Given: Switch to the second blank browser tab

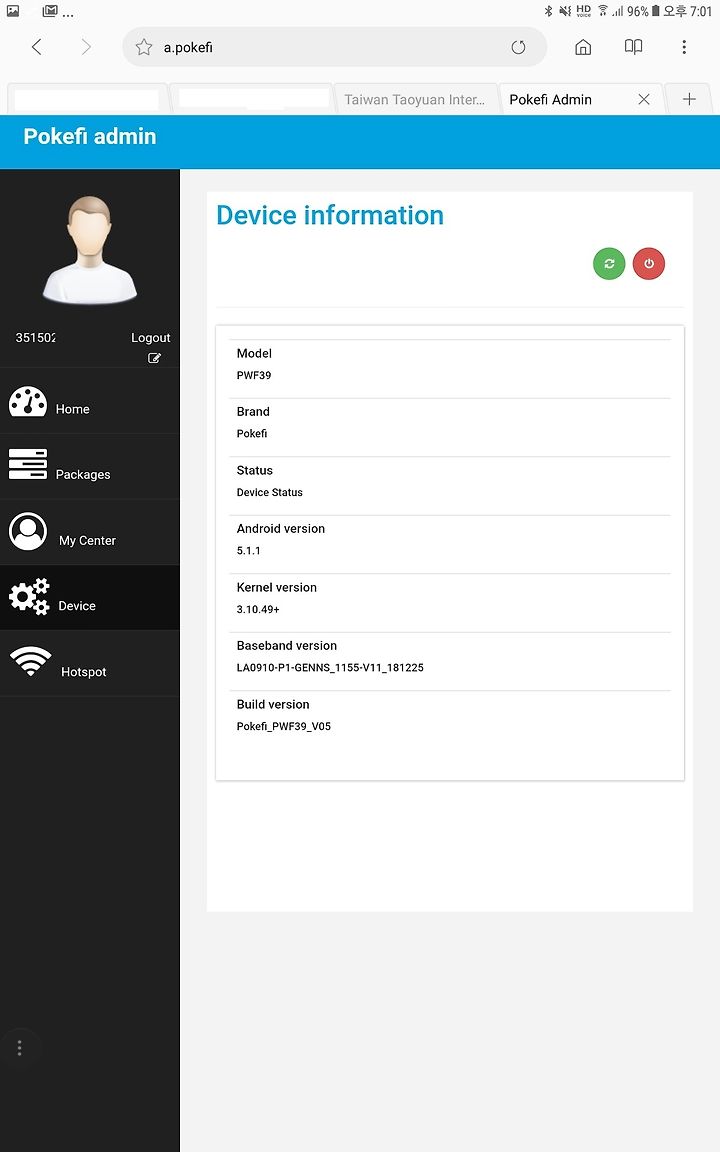Looking at the screenshot, I should coord(252,99).
